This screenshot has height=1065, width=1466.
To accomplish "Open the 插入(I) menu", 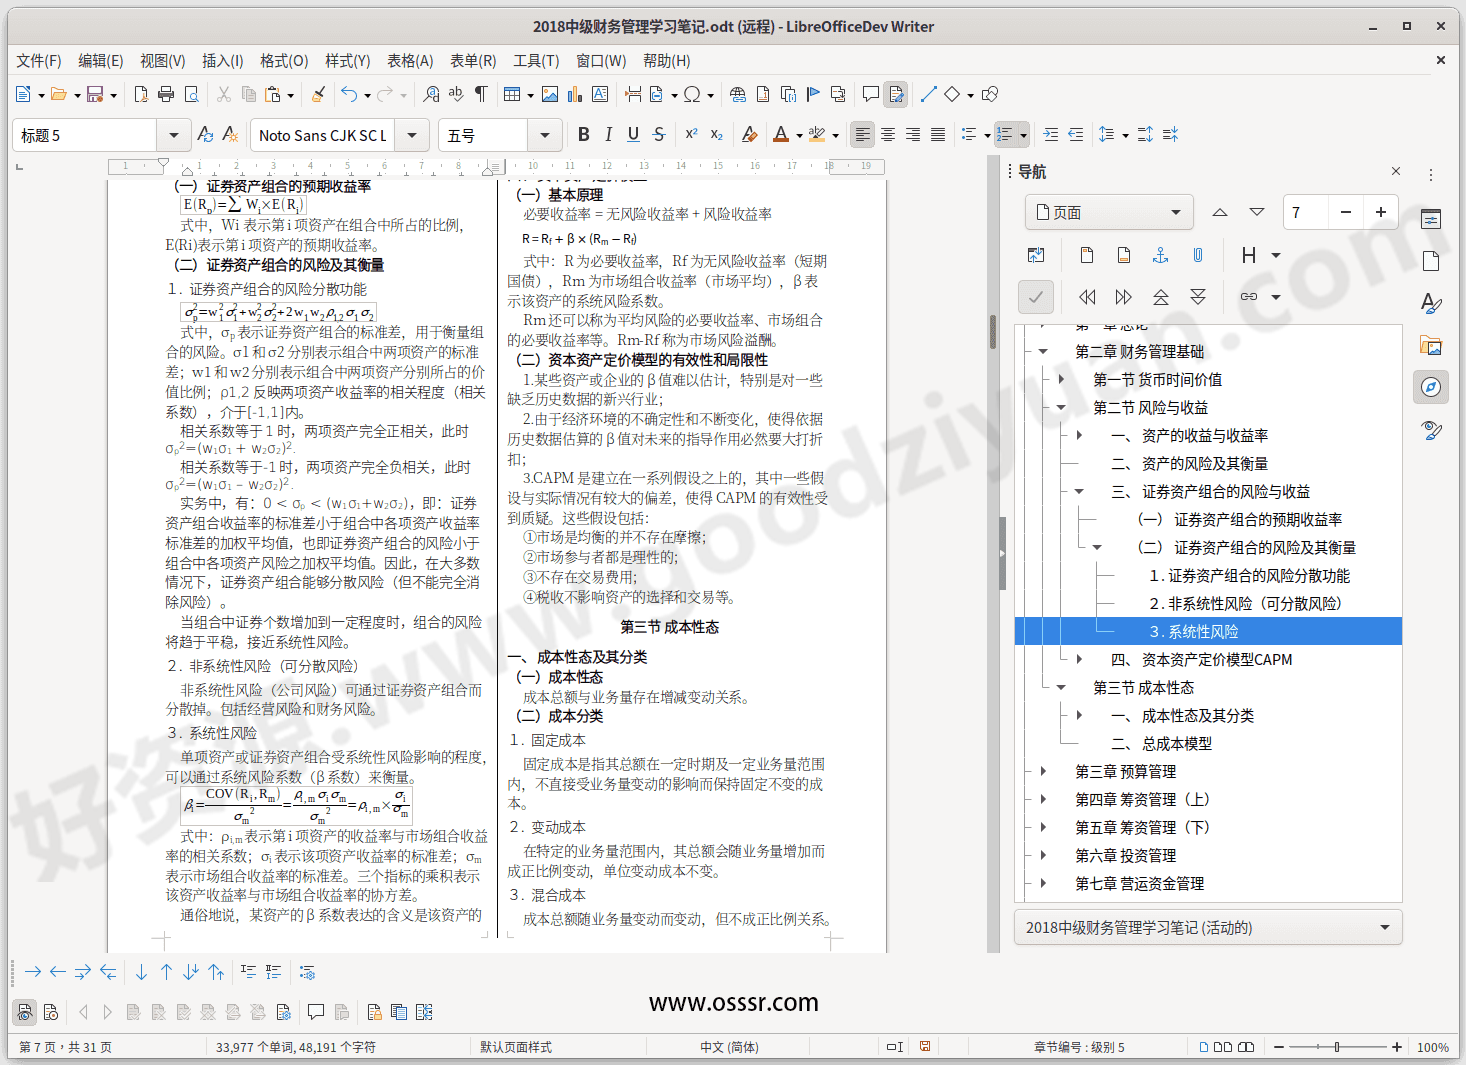I will (x=222, y=61).
